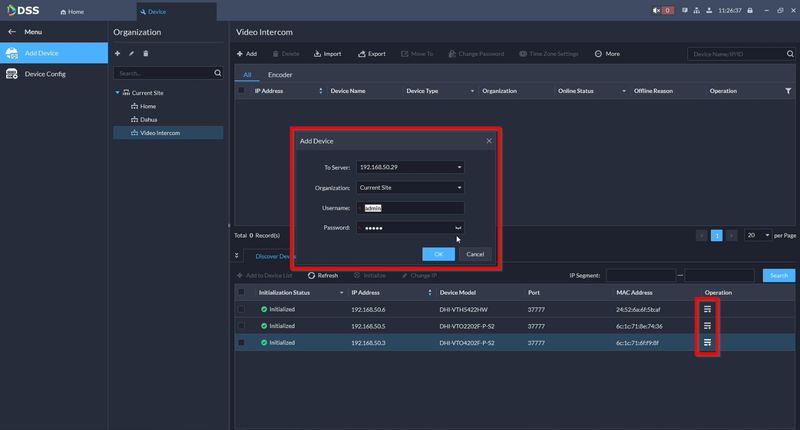Click the plus icon to add an organization
This screenshot has height=430, width=800.
pos(118,53)
